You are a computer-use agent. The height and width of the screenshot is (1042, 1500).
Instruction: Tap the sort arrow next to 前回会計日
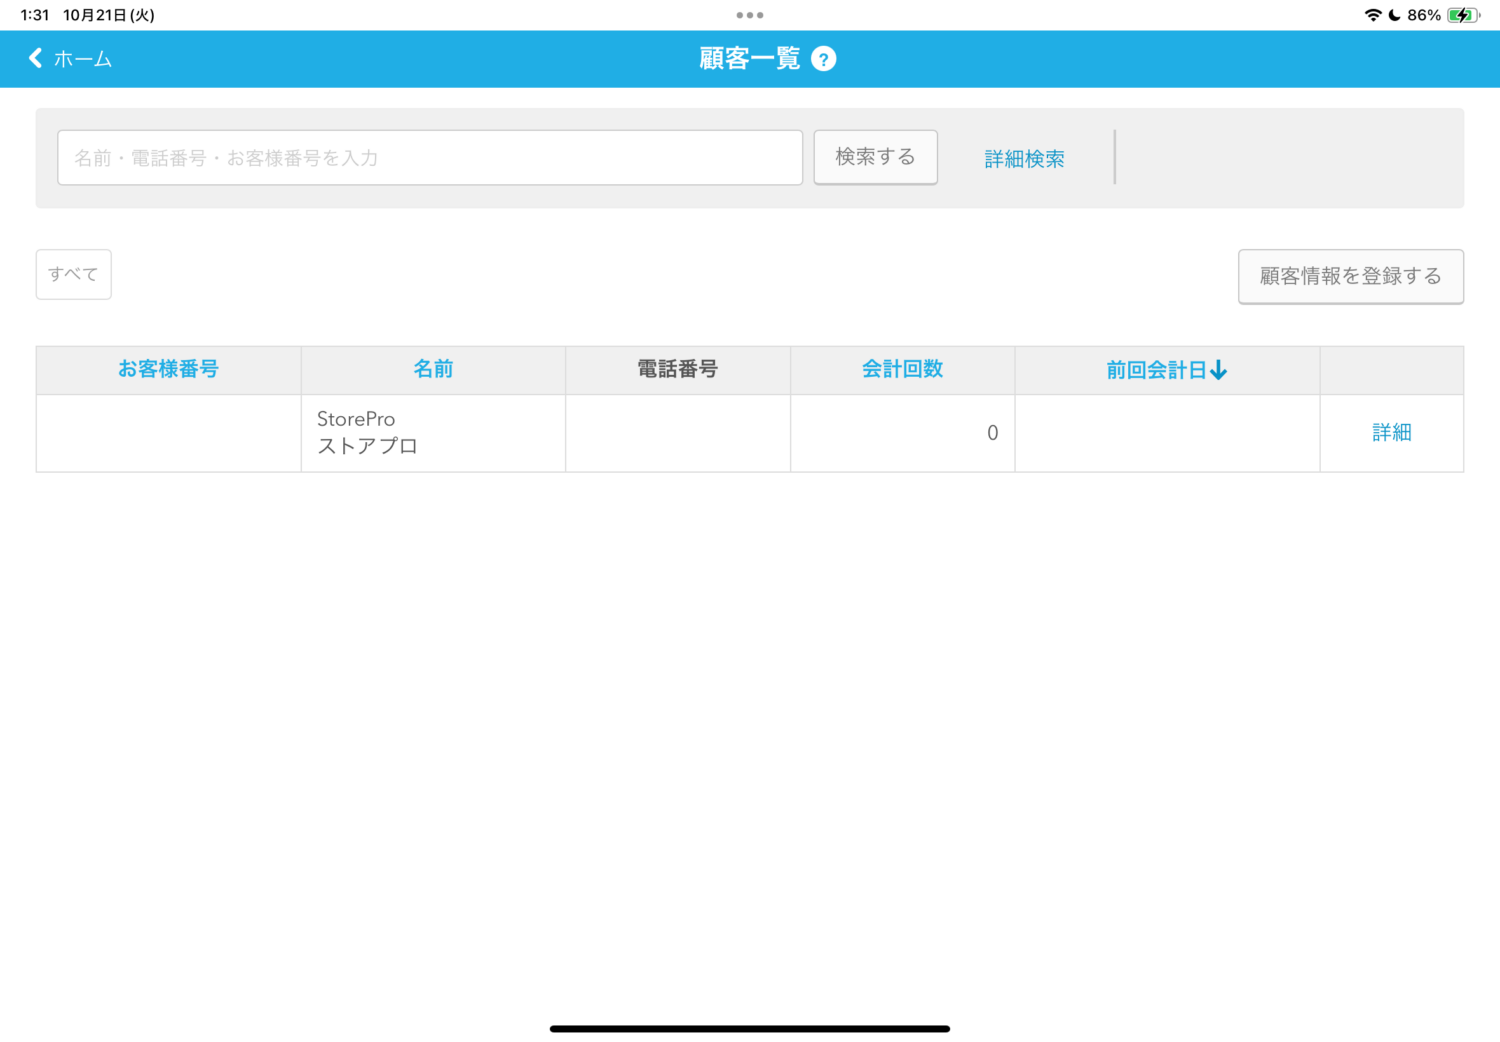click(1218, 371)
